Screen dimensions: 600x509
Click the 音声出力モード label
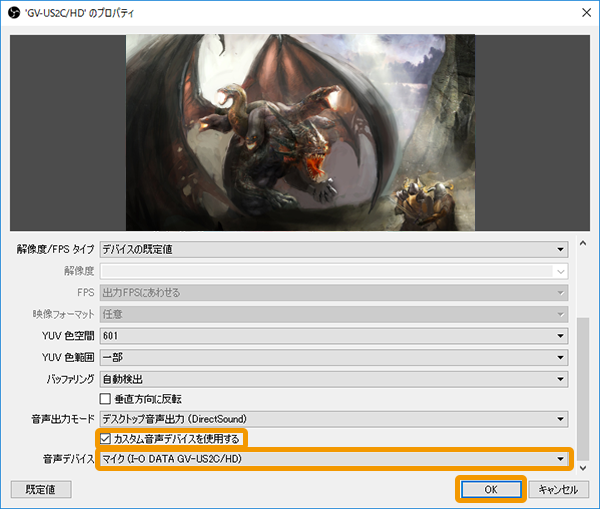pyautogui.click(x=63, y=419)
